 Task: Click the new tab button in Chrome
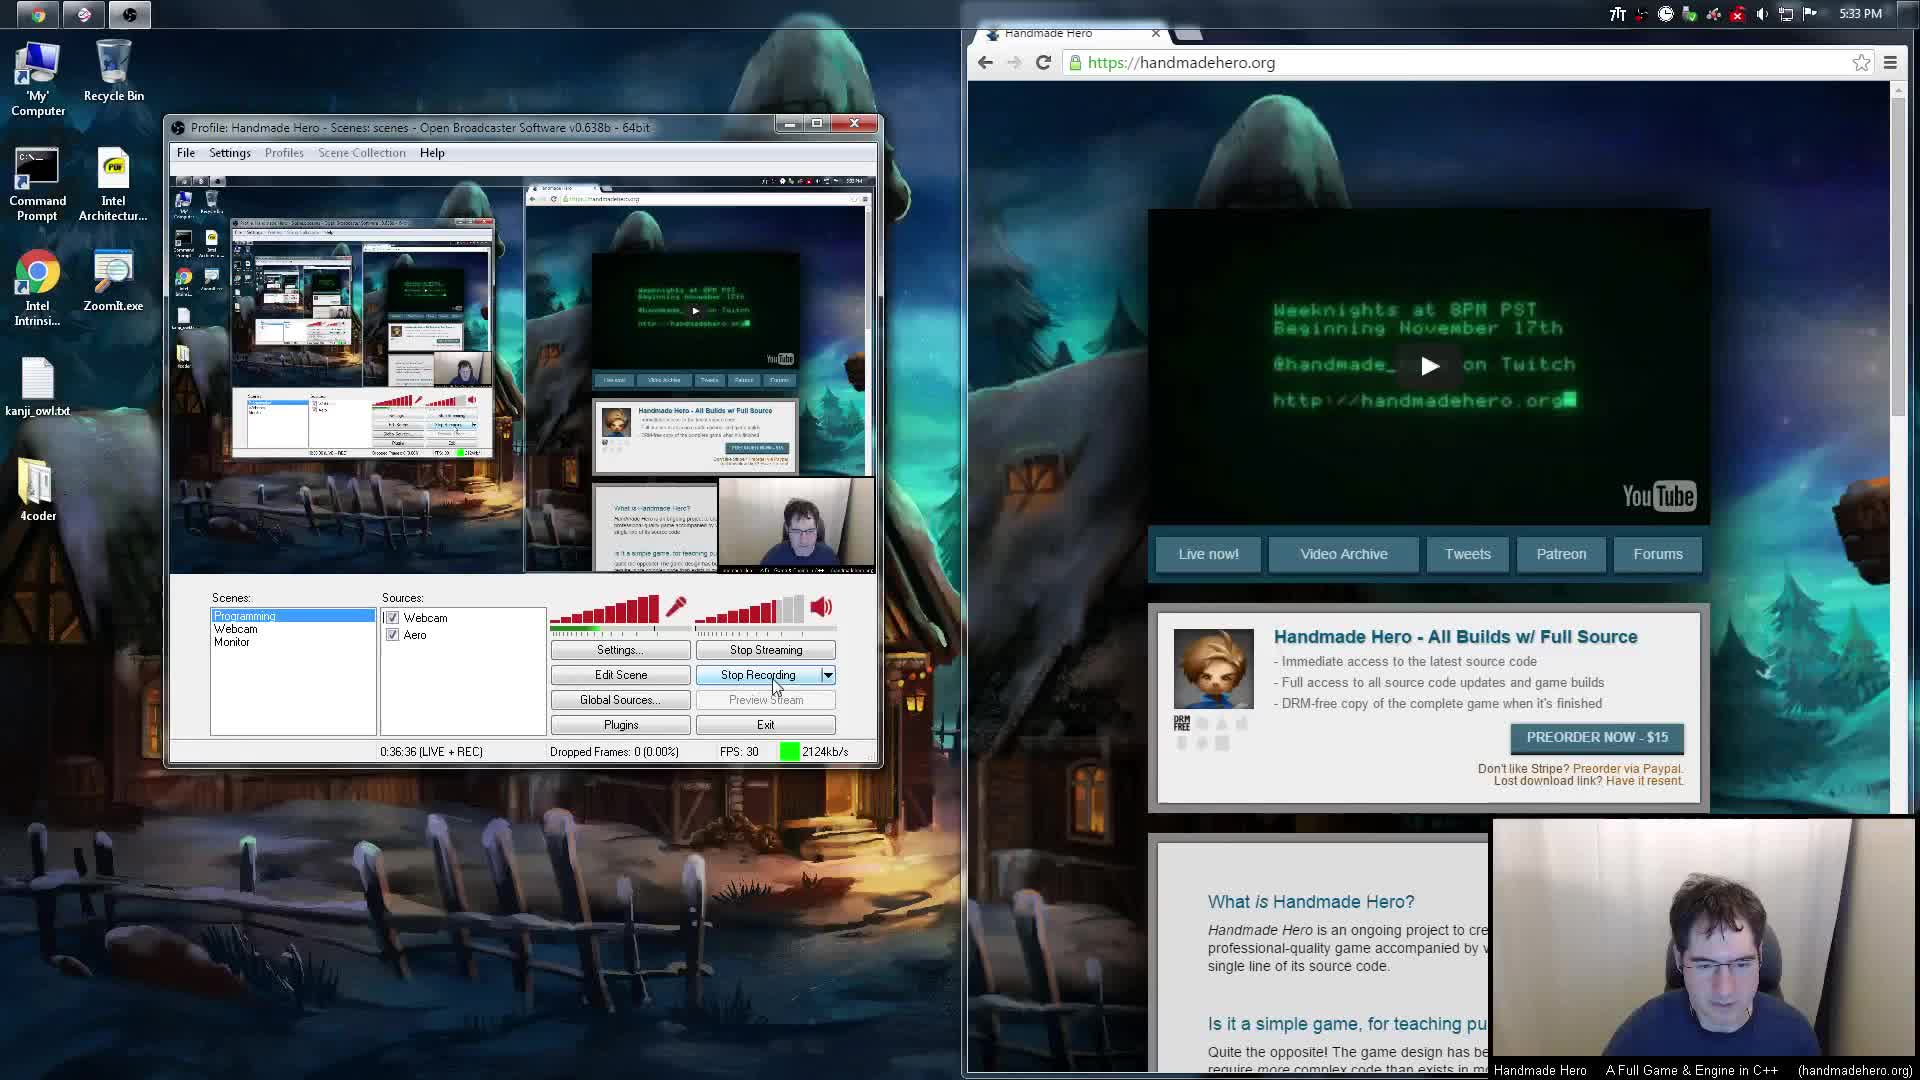point(1188,33)
